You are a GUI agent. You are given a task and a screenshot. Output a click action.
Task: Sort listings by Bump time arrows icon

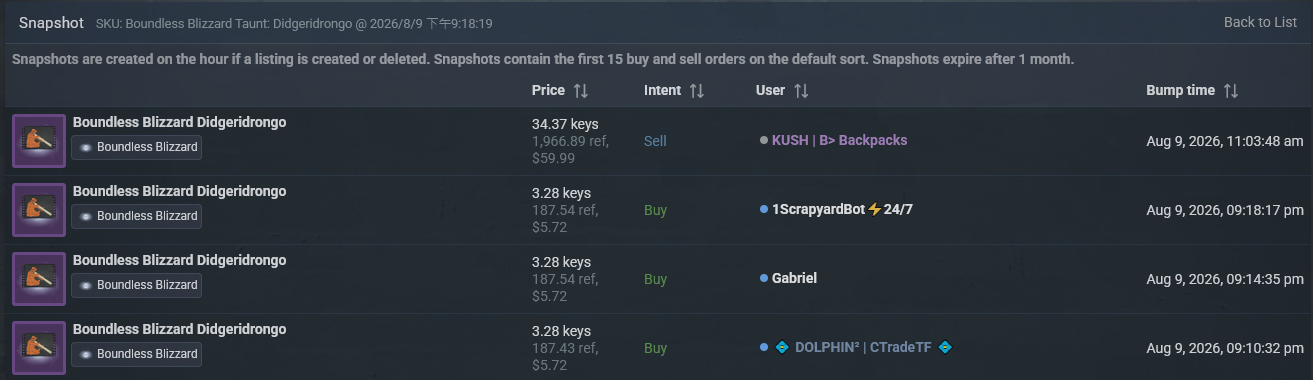pyautogui.click(x=1231, y=91)
